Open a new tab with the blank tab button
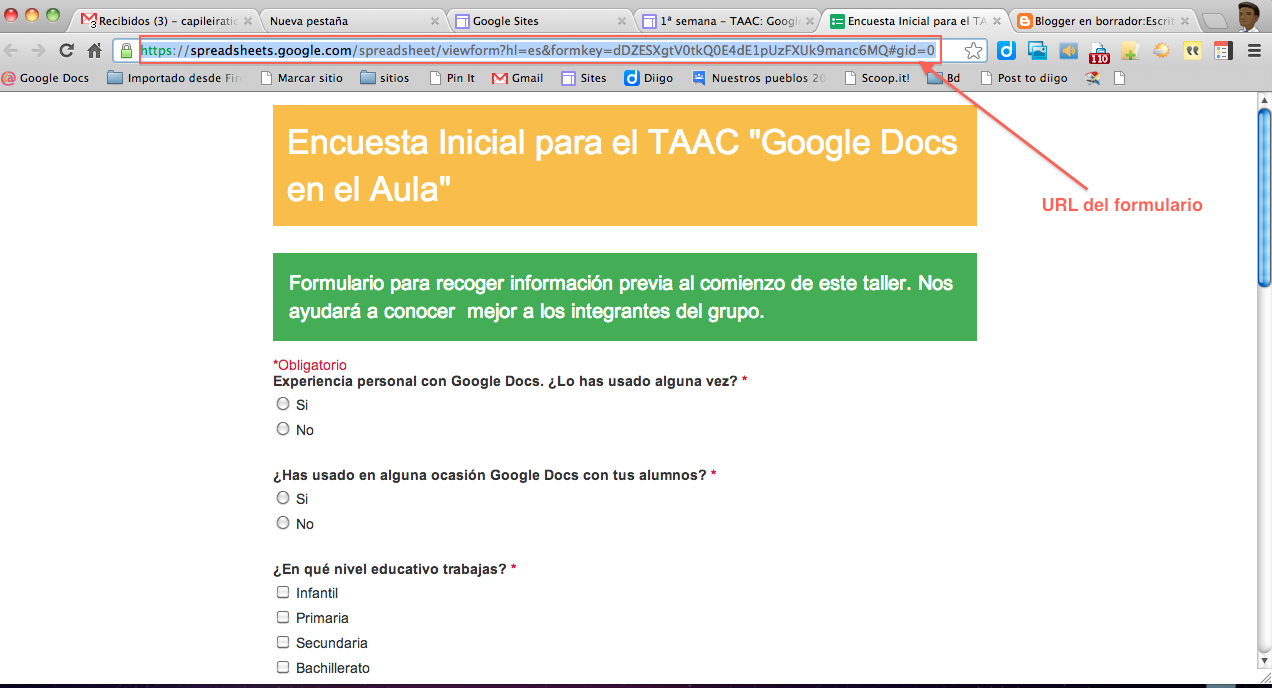This screenshot has width=1272, height=688. tap(1213, 21)
